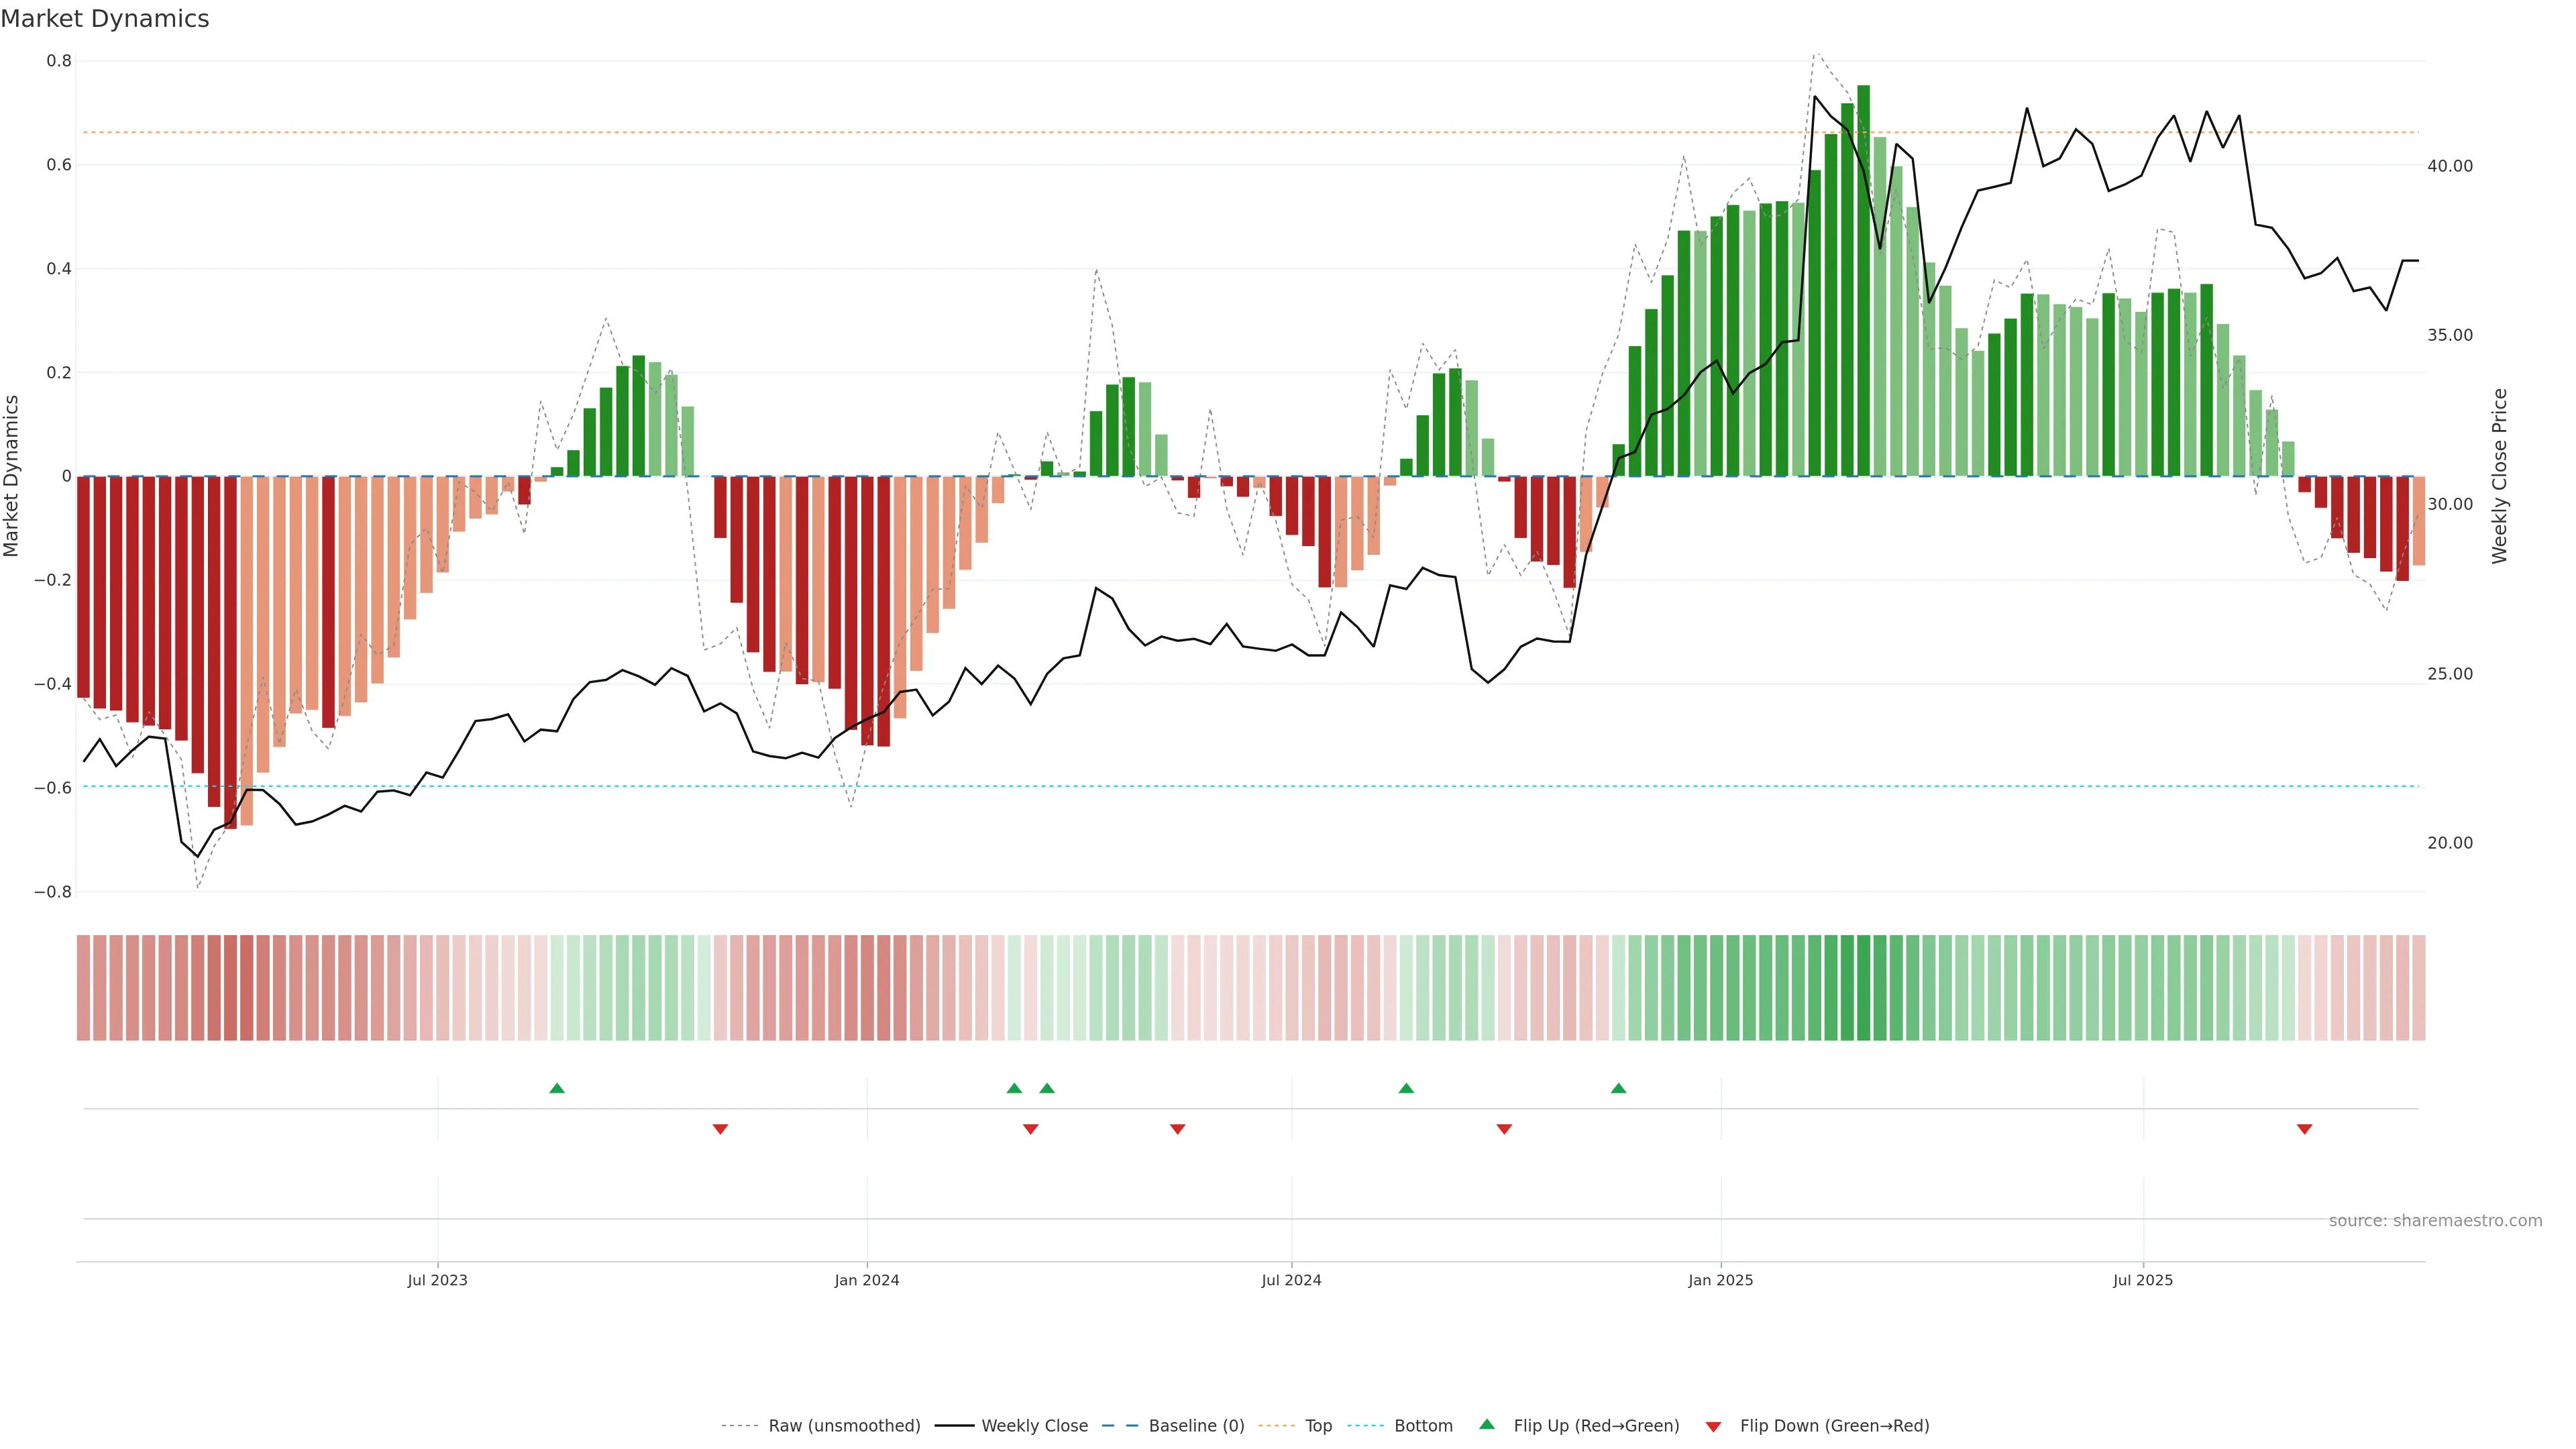Click the Flip Down red triangle legend icon
Screen dimensions: 2576x1449
pyautogui.click(x=1713, y=1426)
